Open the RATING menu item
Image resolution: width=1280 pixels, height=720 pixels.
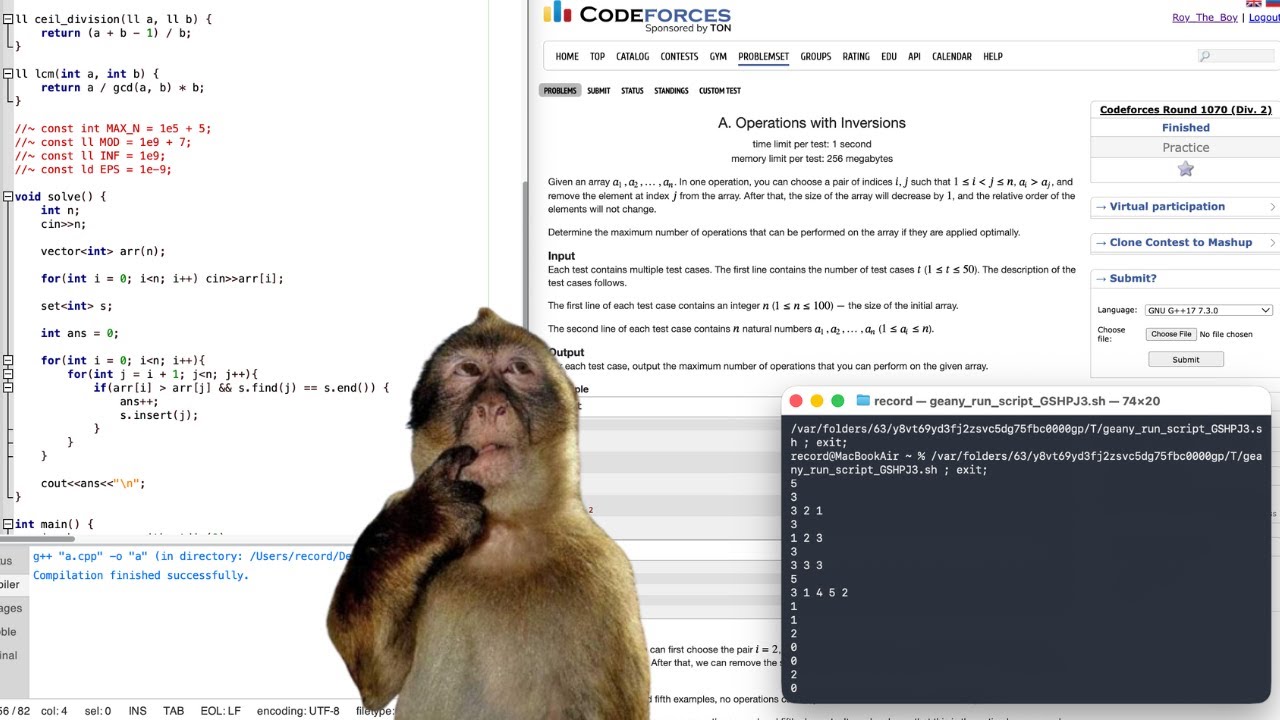pos(856,57)
